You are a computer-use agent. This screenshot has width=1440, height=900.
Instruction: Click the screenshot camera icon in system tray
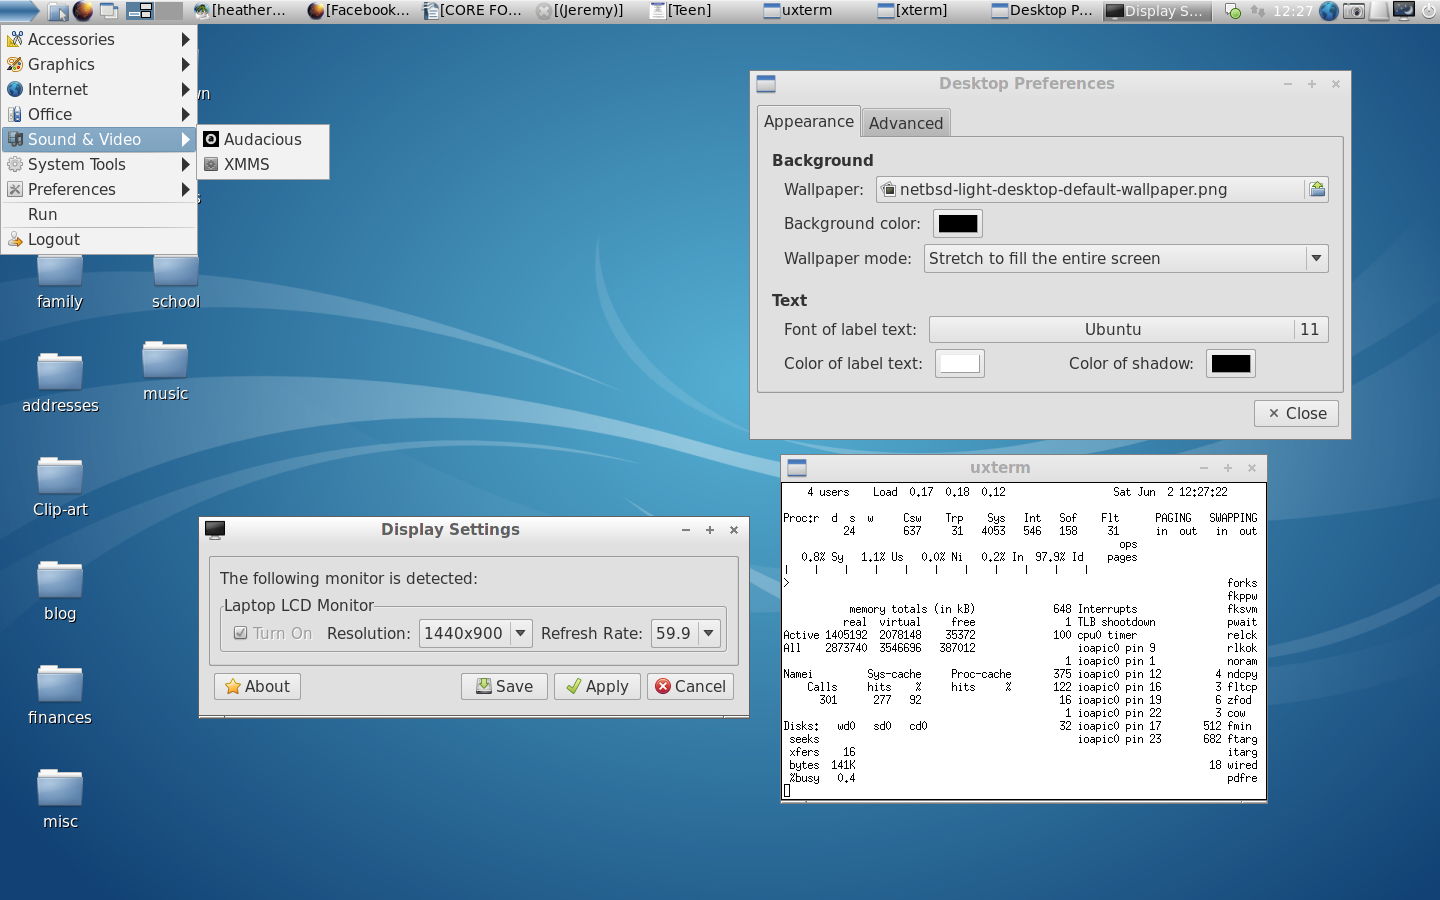click(x=1354, y=11)
